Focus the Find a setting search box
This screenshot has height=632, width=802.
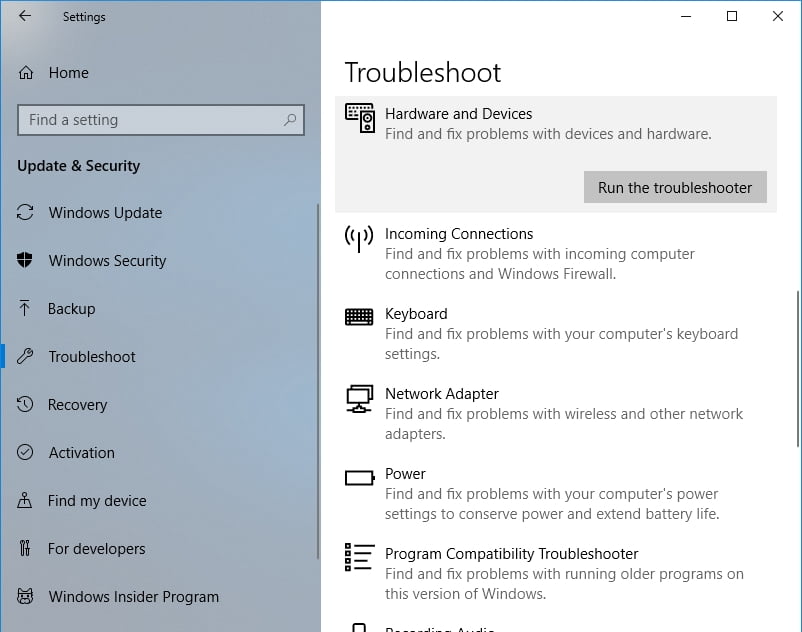tap(150, 120)
